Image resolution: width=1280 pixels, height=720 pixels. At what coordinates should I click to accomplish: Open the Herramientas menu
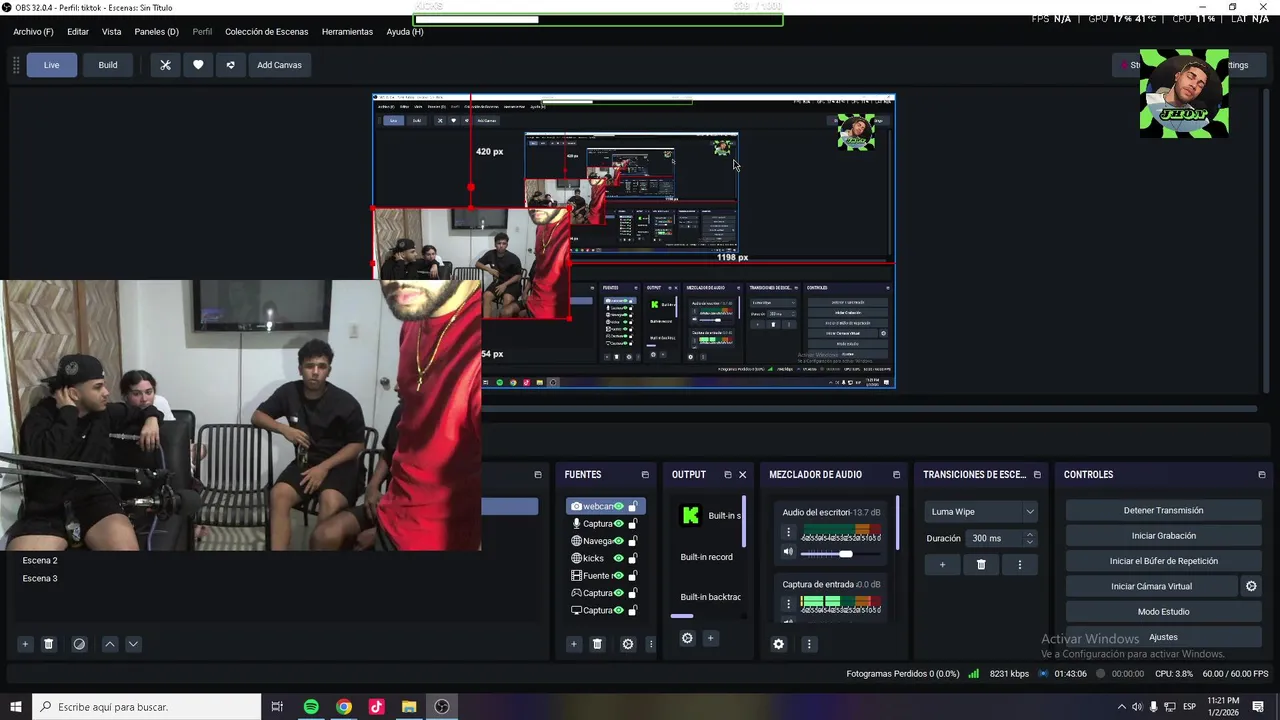pos(347,32)
